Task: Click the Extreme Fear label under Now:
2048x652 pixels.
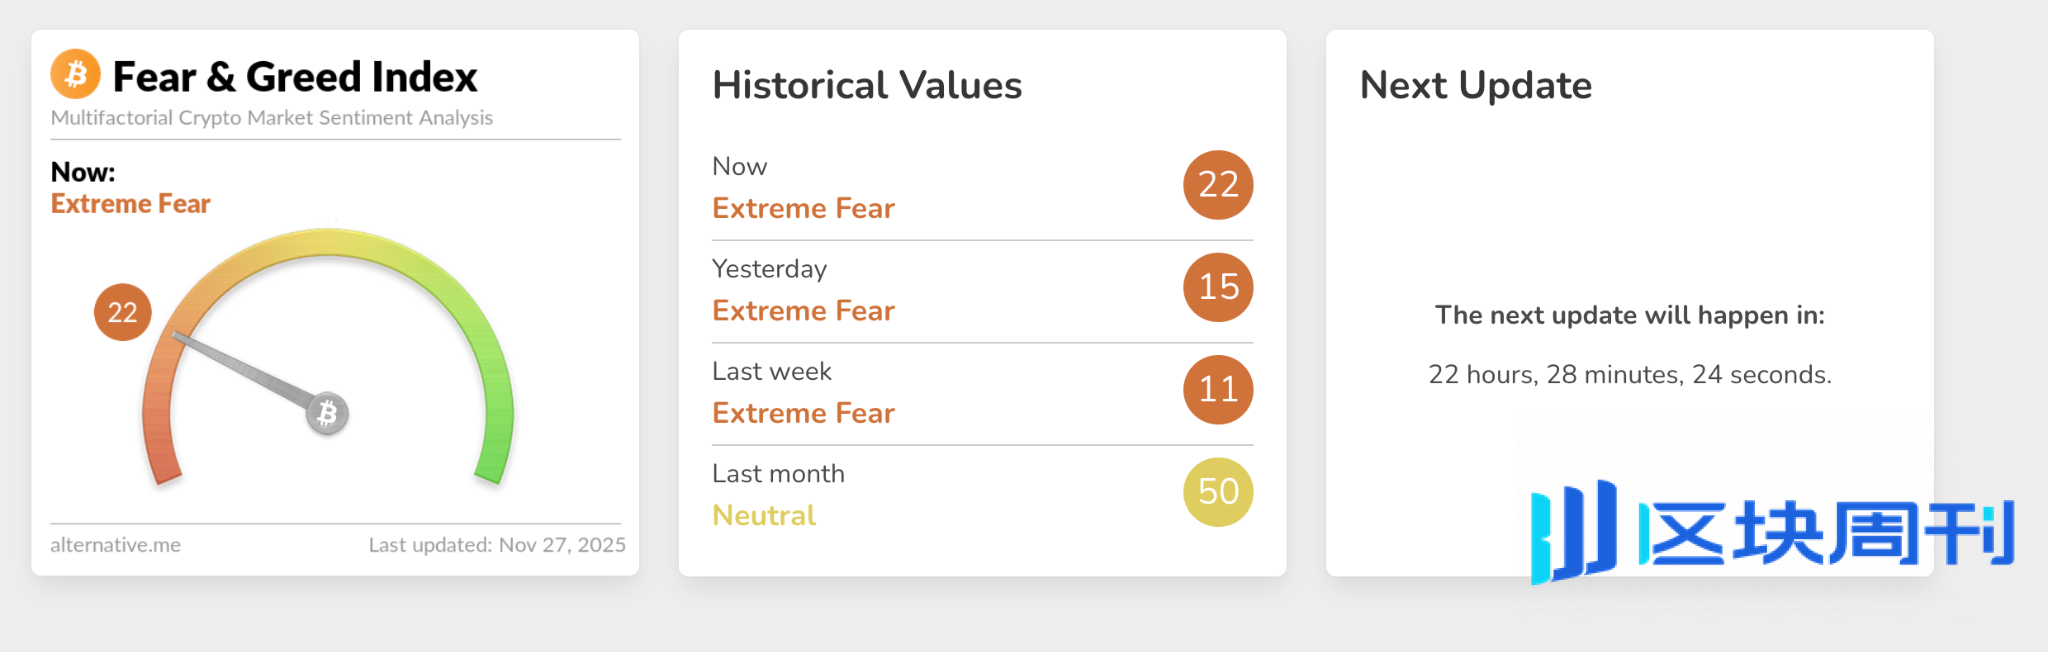Action: [x=131, y=204]
